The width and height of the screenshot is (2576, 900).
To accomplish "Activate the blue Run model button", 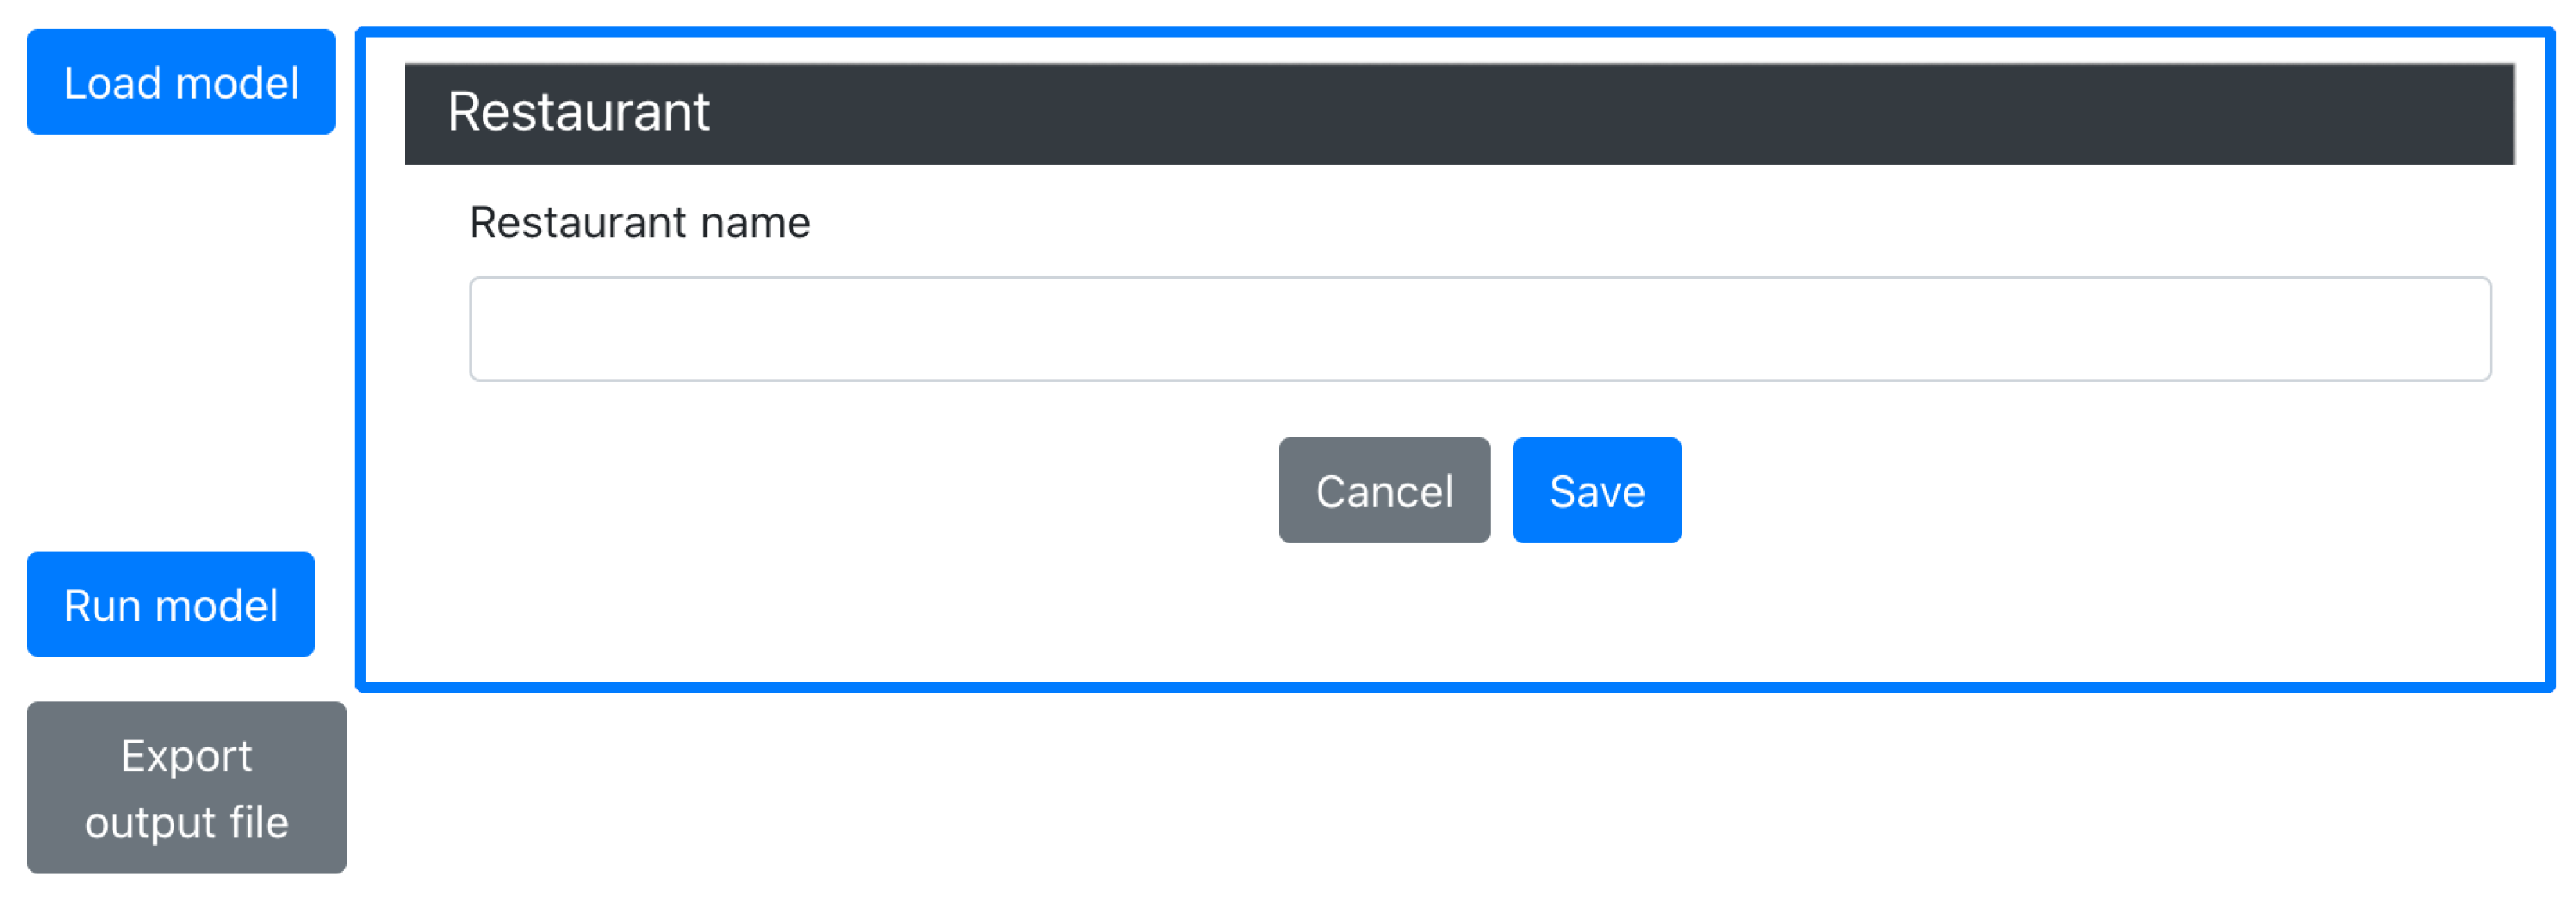I will (x=171, y=604).
